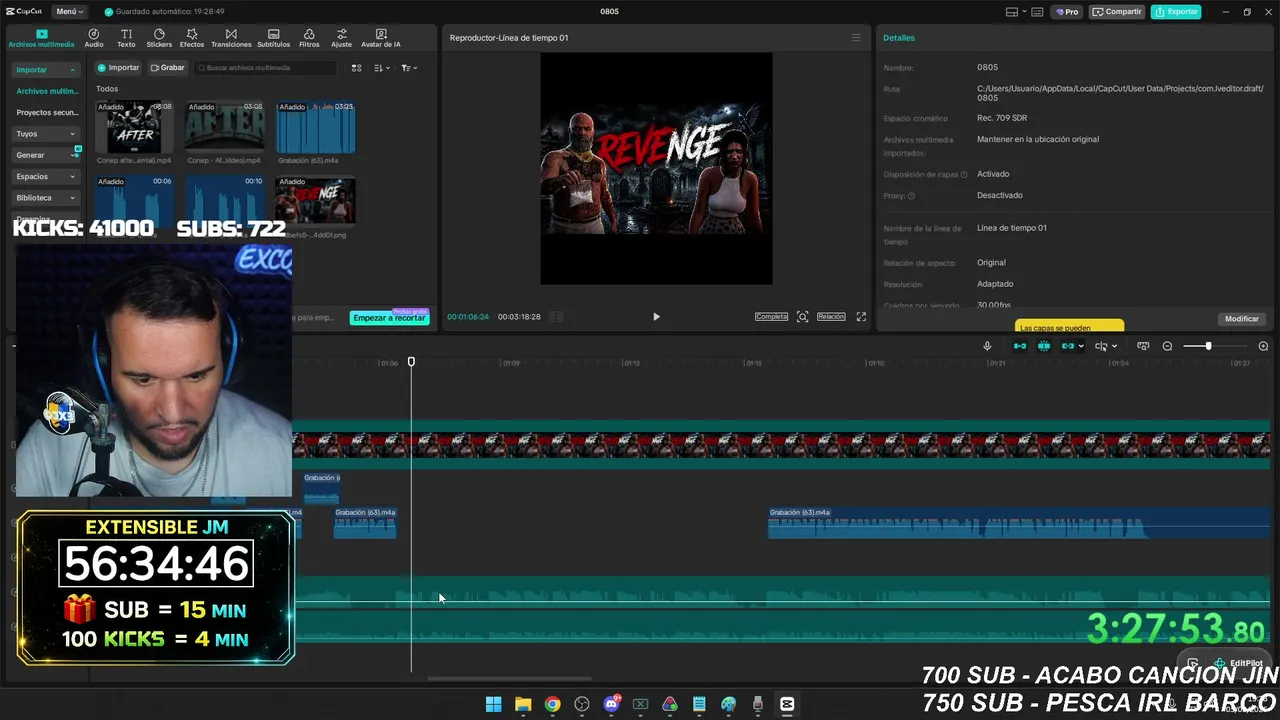Open the Relación aspect ratio button

click(x=831, y=317)
